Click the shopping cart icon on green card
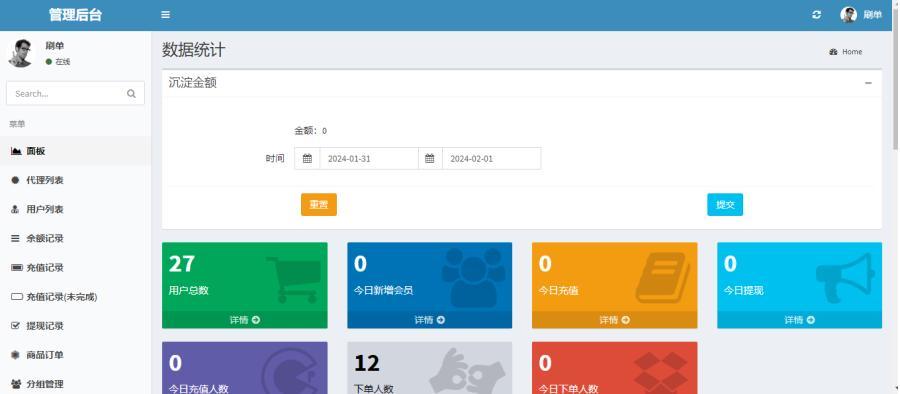Image resolution: width=900 pixels, height=394 pixels. [x=294, y=279]
